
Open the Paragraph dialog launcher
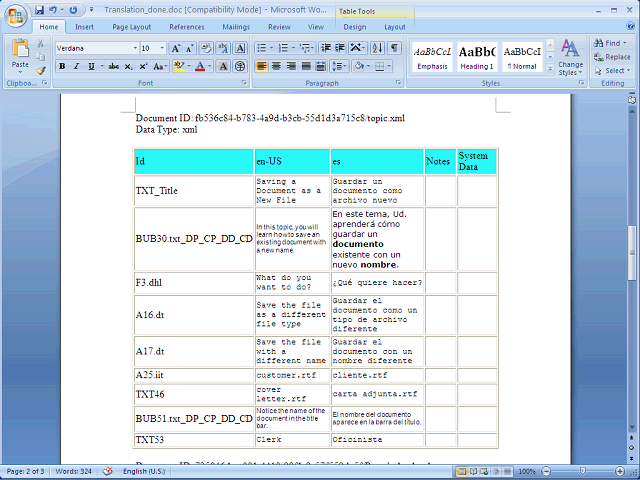tap(398, 82)
